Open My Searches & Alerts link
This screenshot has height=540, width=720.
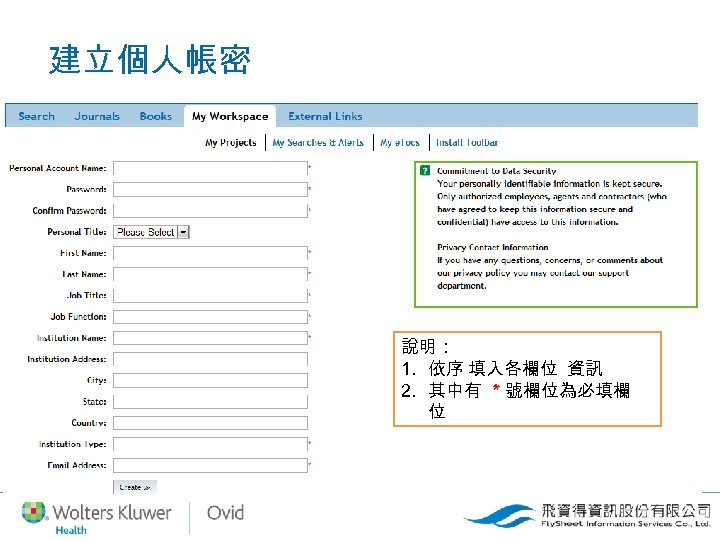pyautogui.click(x=318, y=142)
